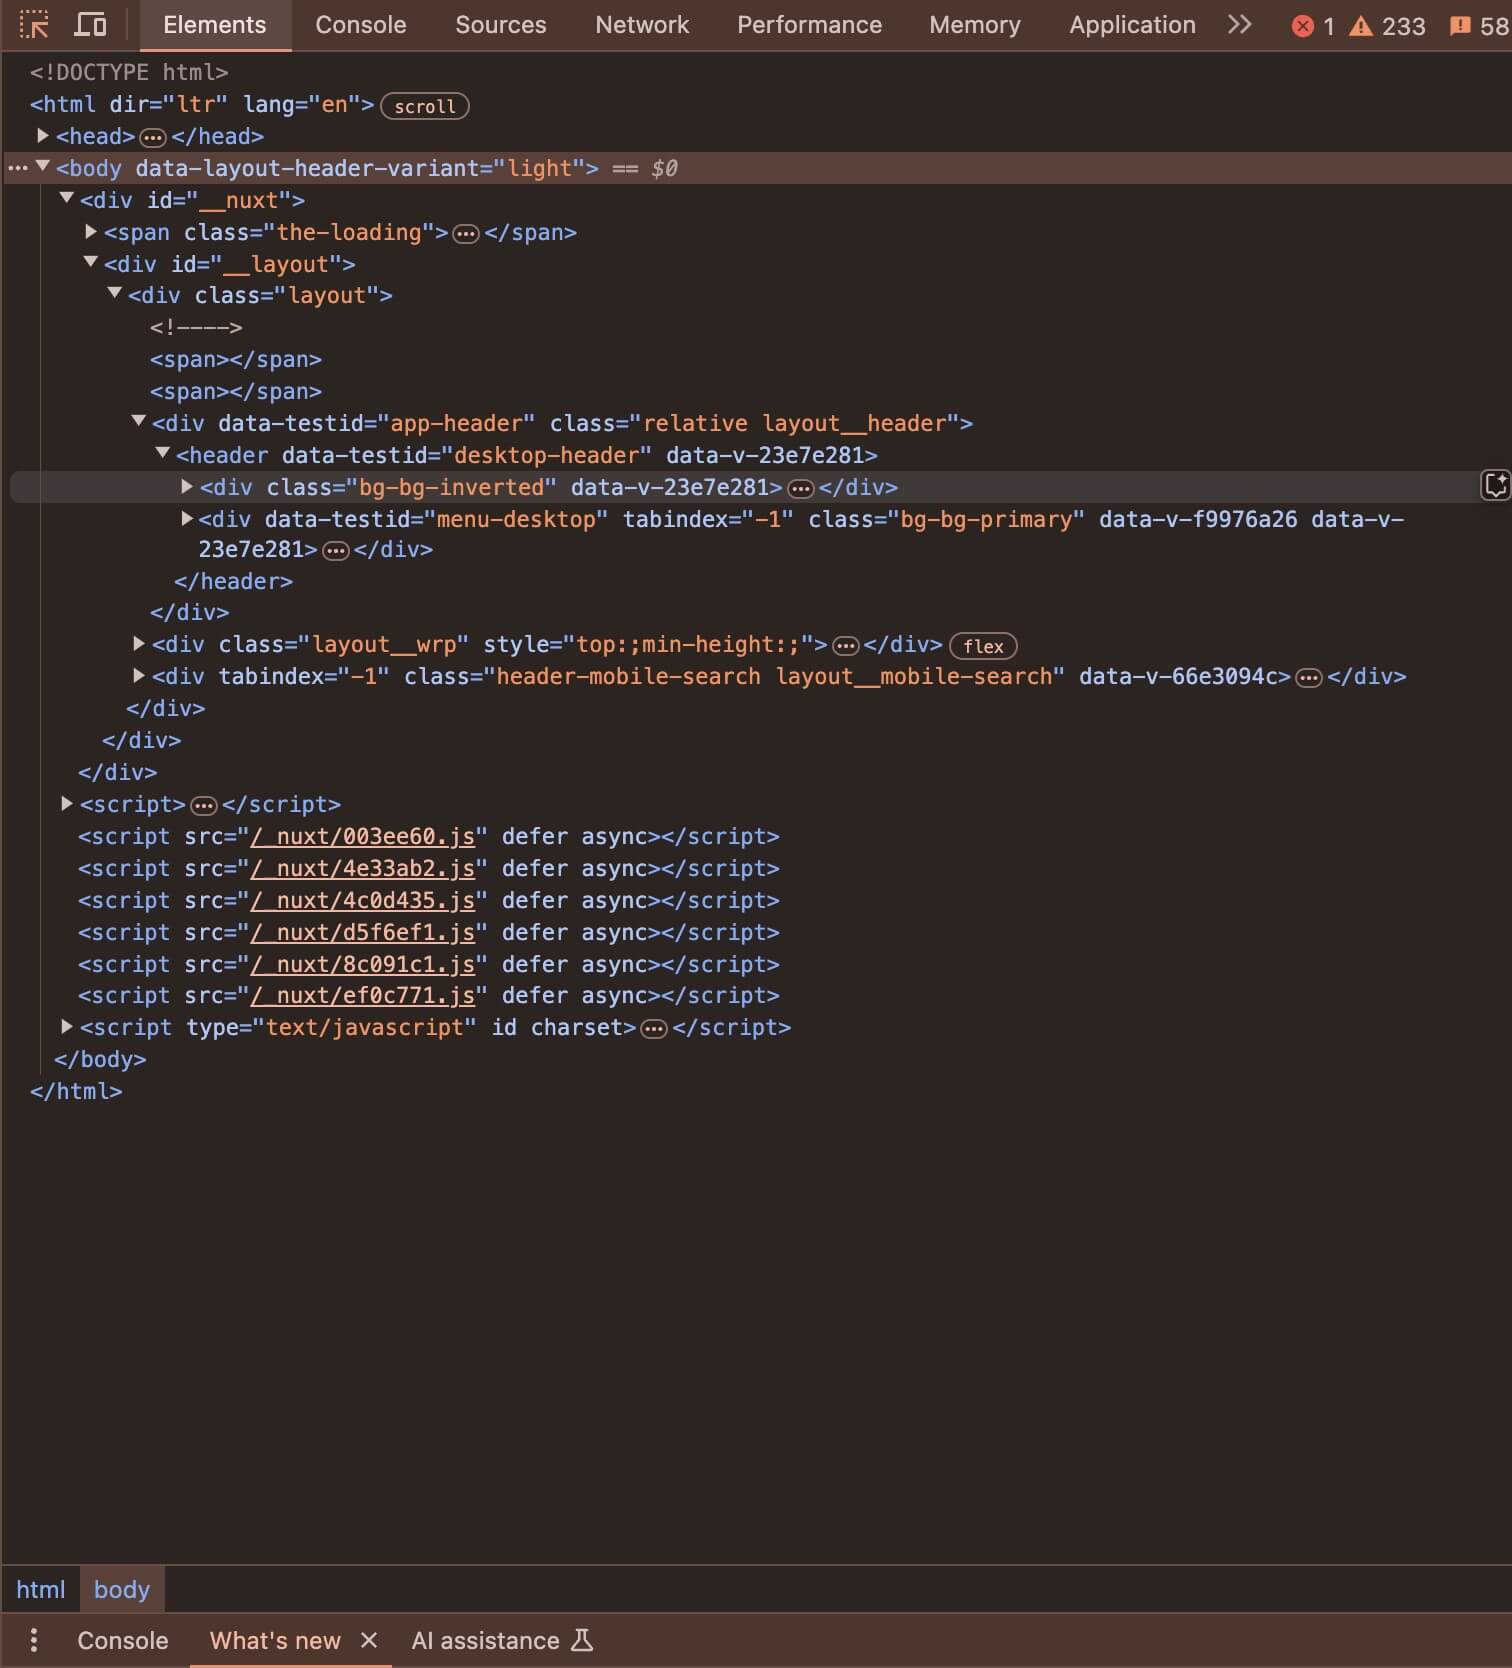Click three-dot actions left of body row
The height and width of the screenshot is (1668, 1512).
[17, 168]
